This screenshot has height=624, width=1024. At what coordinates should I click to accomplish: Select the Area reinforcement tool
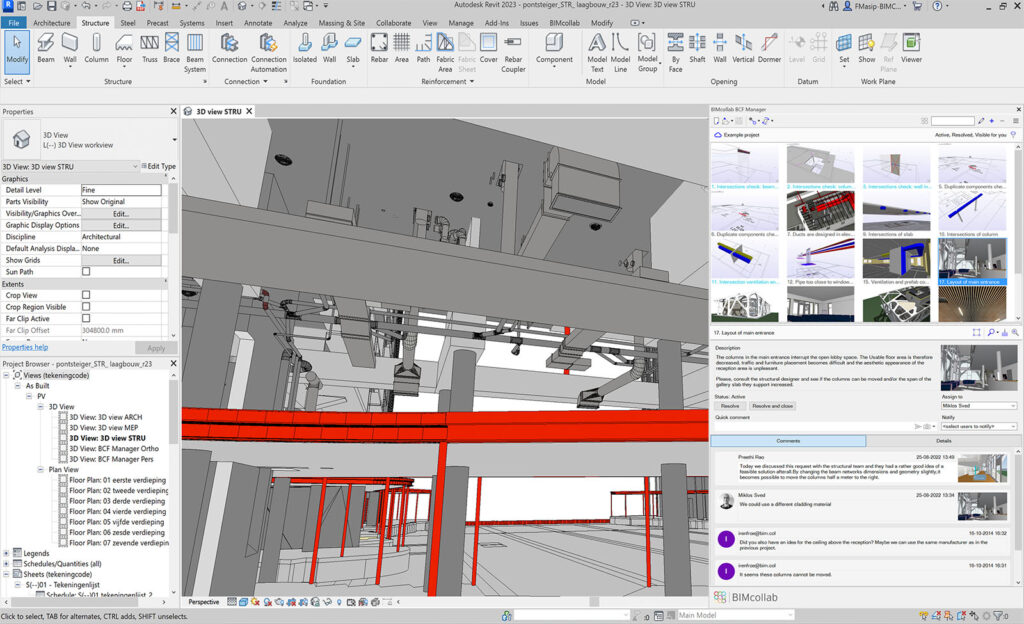tap(402, 48)
